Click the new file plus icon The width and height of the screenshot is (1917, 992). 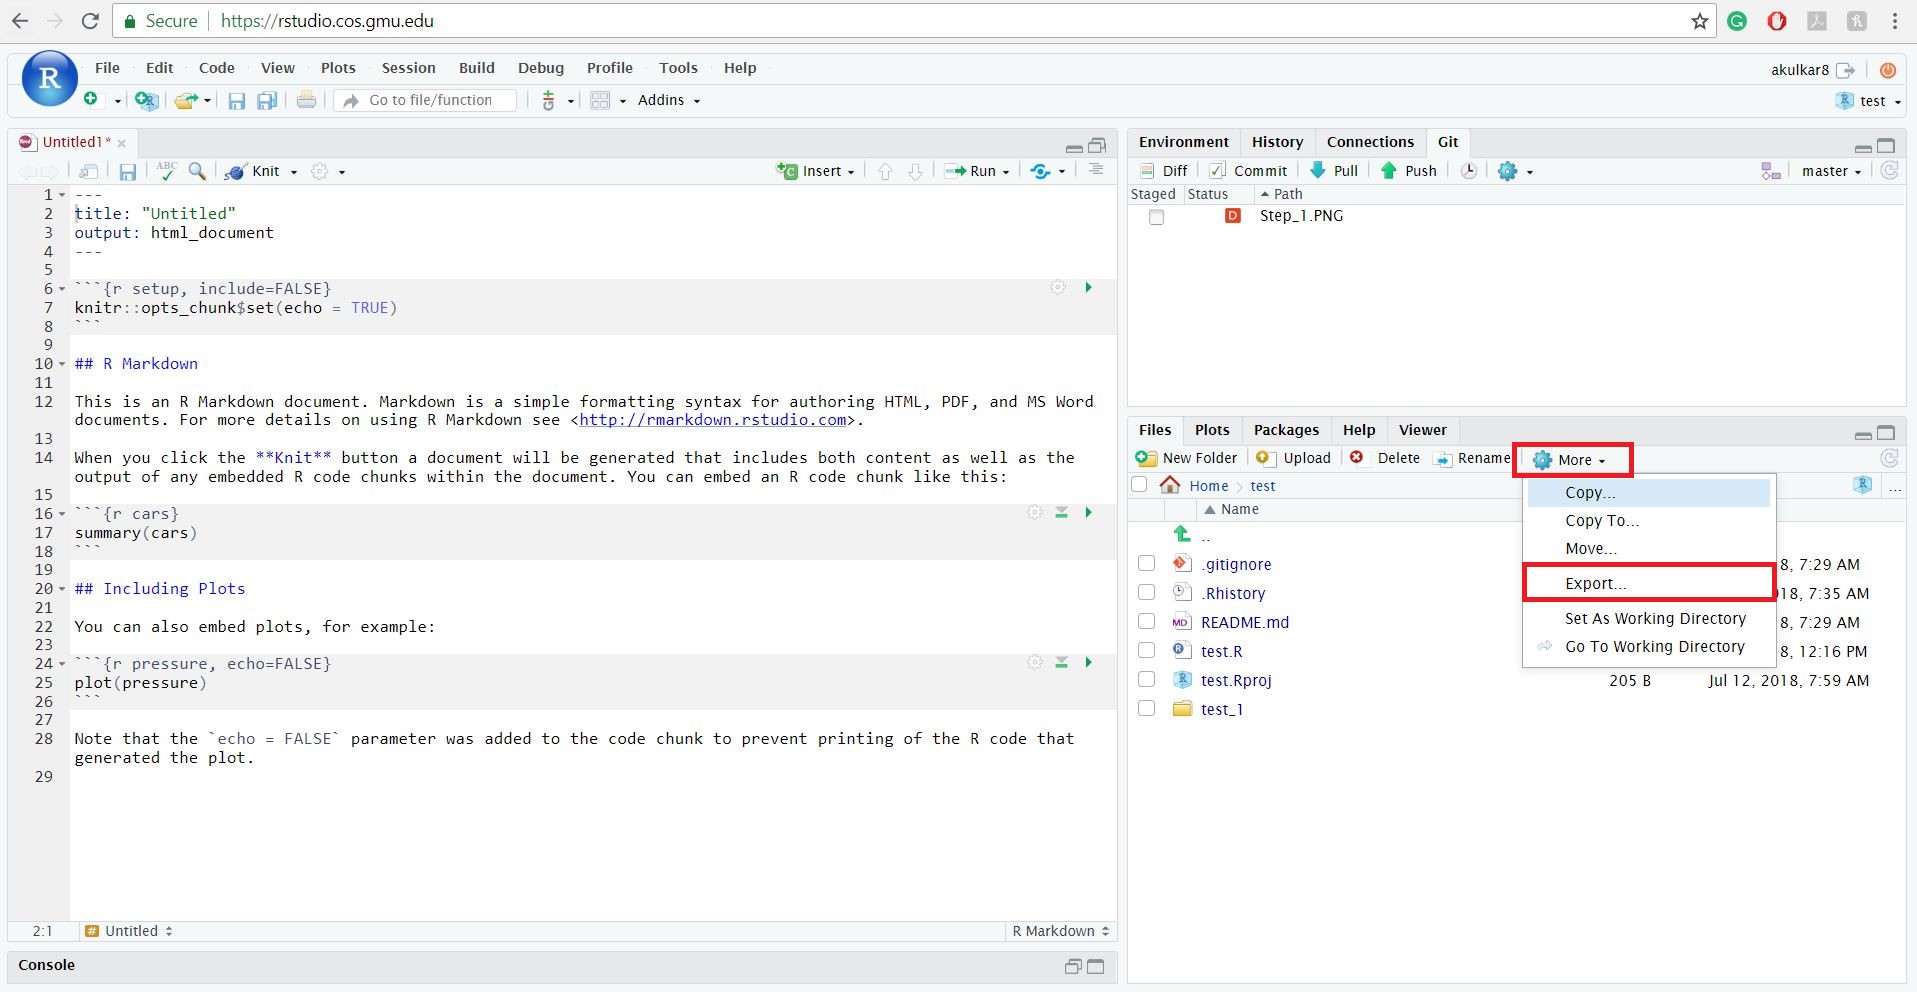[x=91, y=99]
